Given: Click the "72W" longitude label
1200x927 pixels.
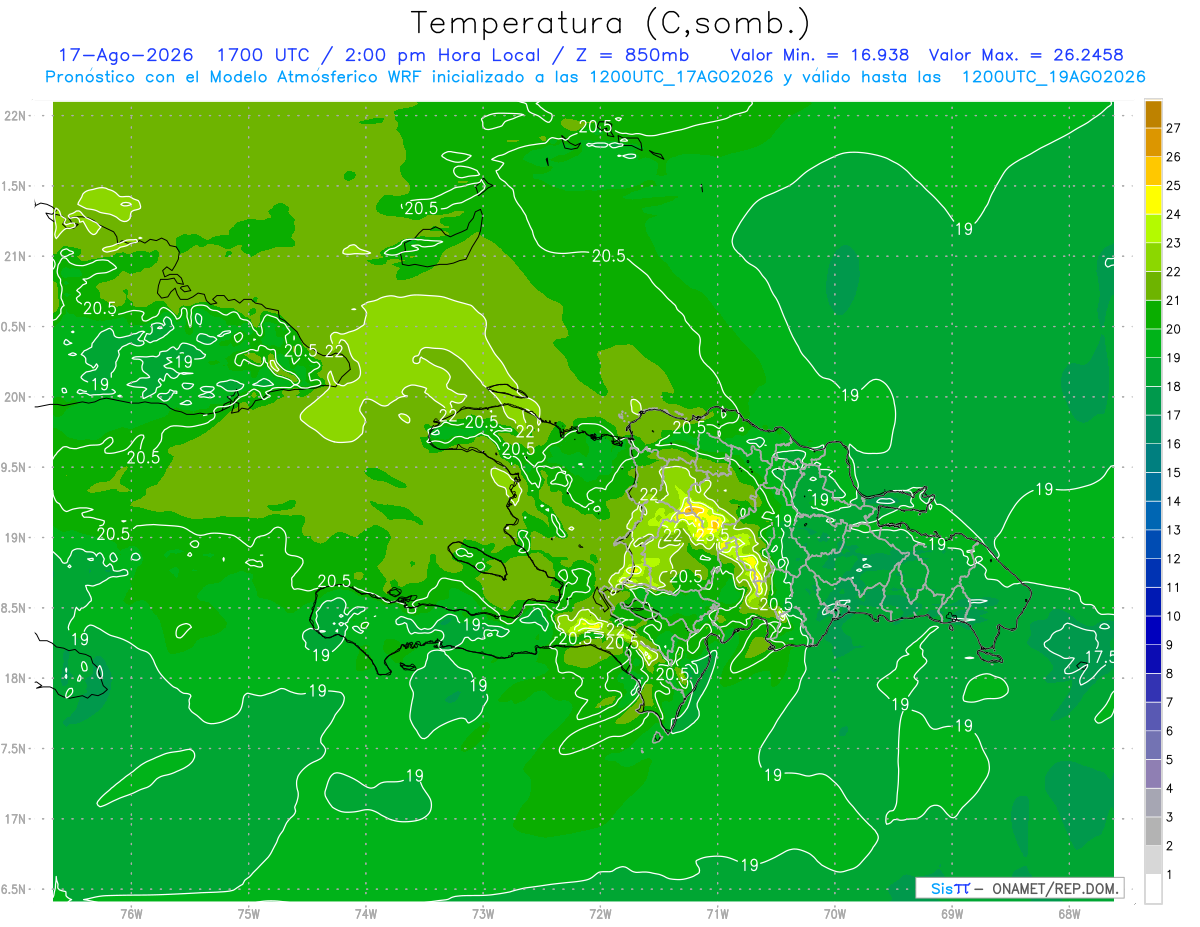Looking at the screenshot, I should point(600,913).
